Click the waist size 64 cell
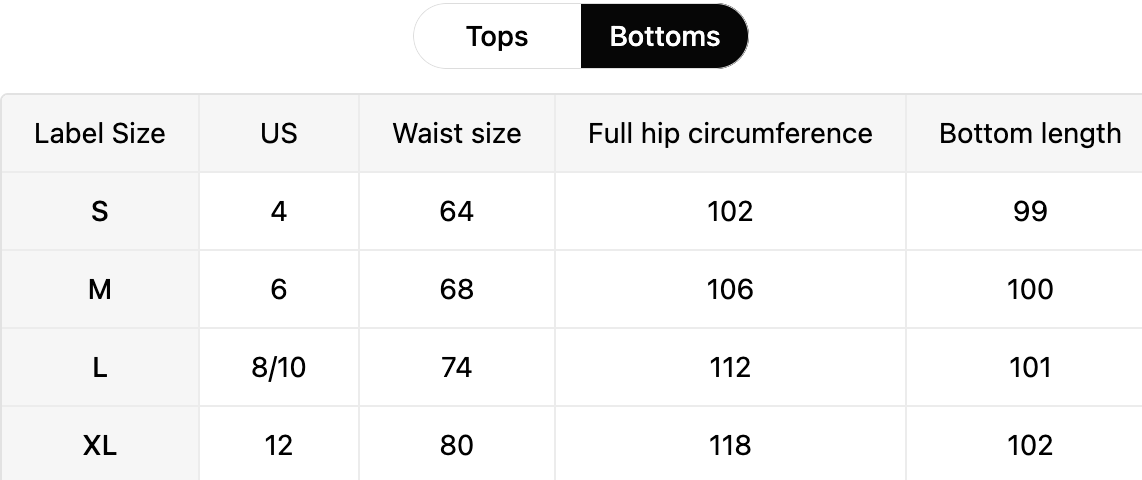The image size is (1142, 480). (457, 212)
